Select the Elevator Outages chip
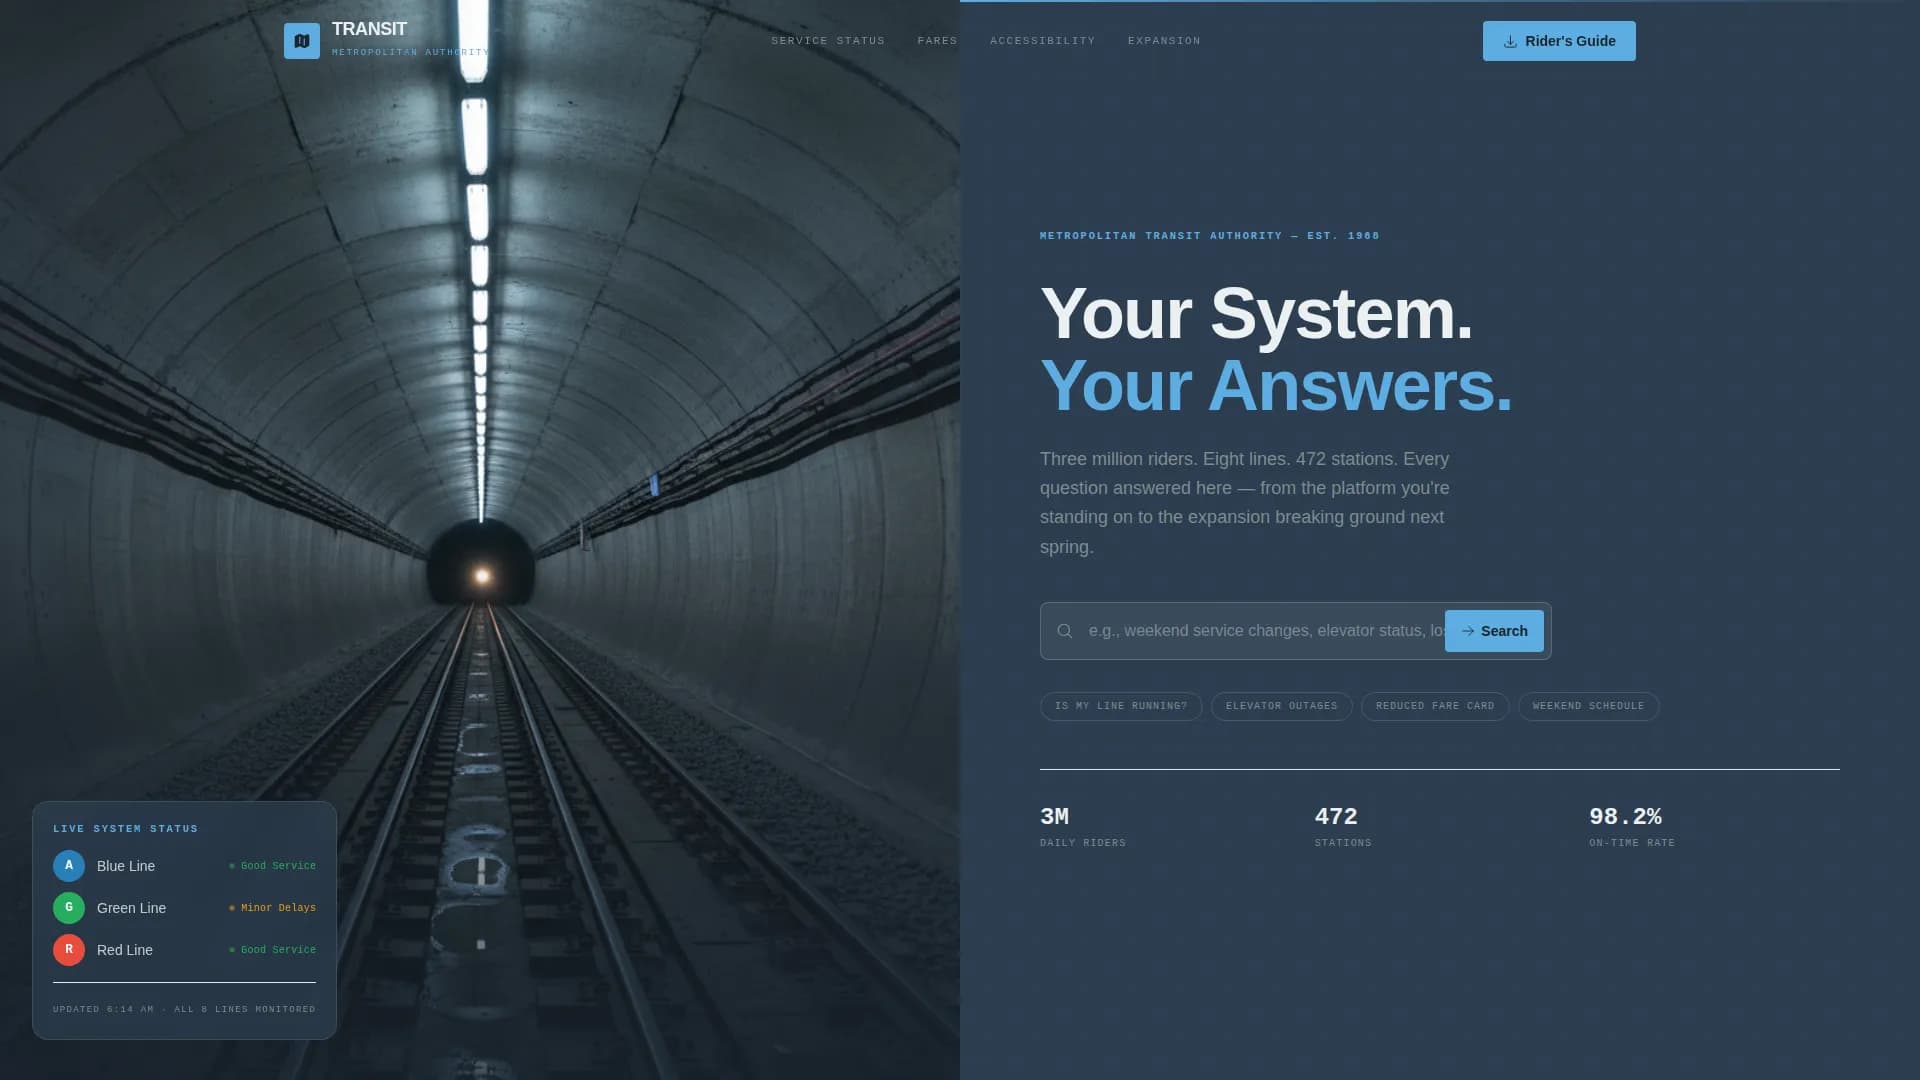1920x1080 pixels. [1282, 706]
